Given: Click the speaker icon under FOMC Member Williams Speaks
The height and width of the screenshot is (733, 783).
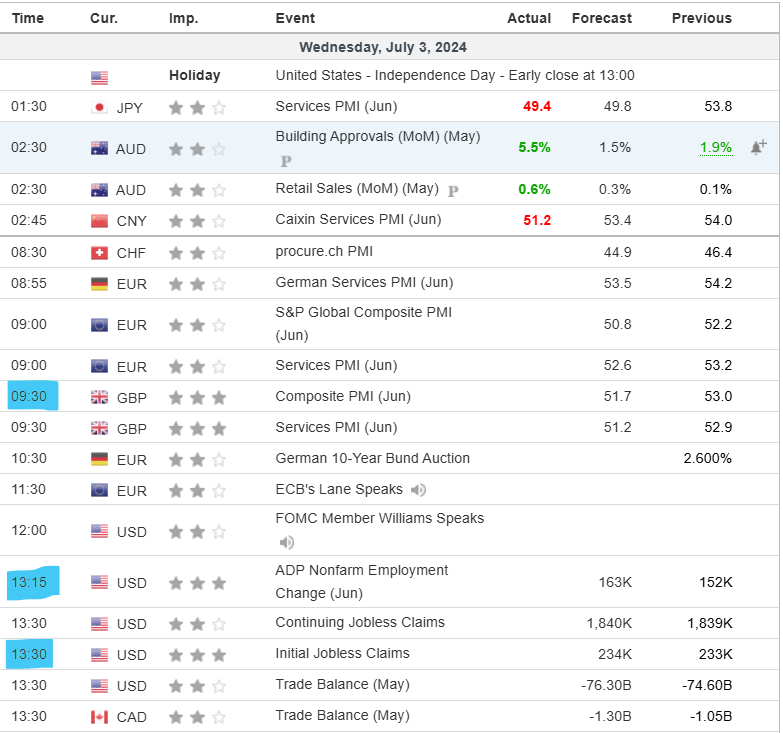Looking at the screenshot, I should click(x=287, y=542).
